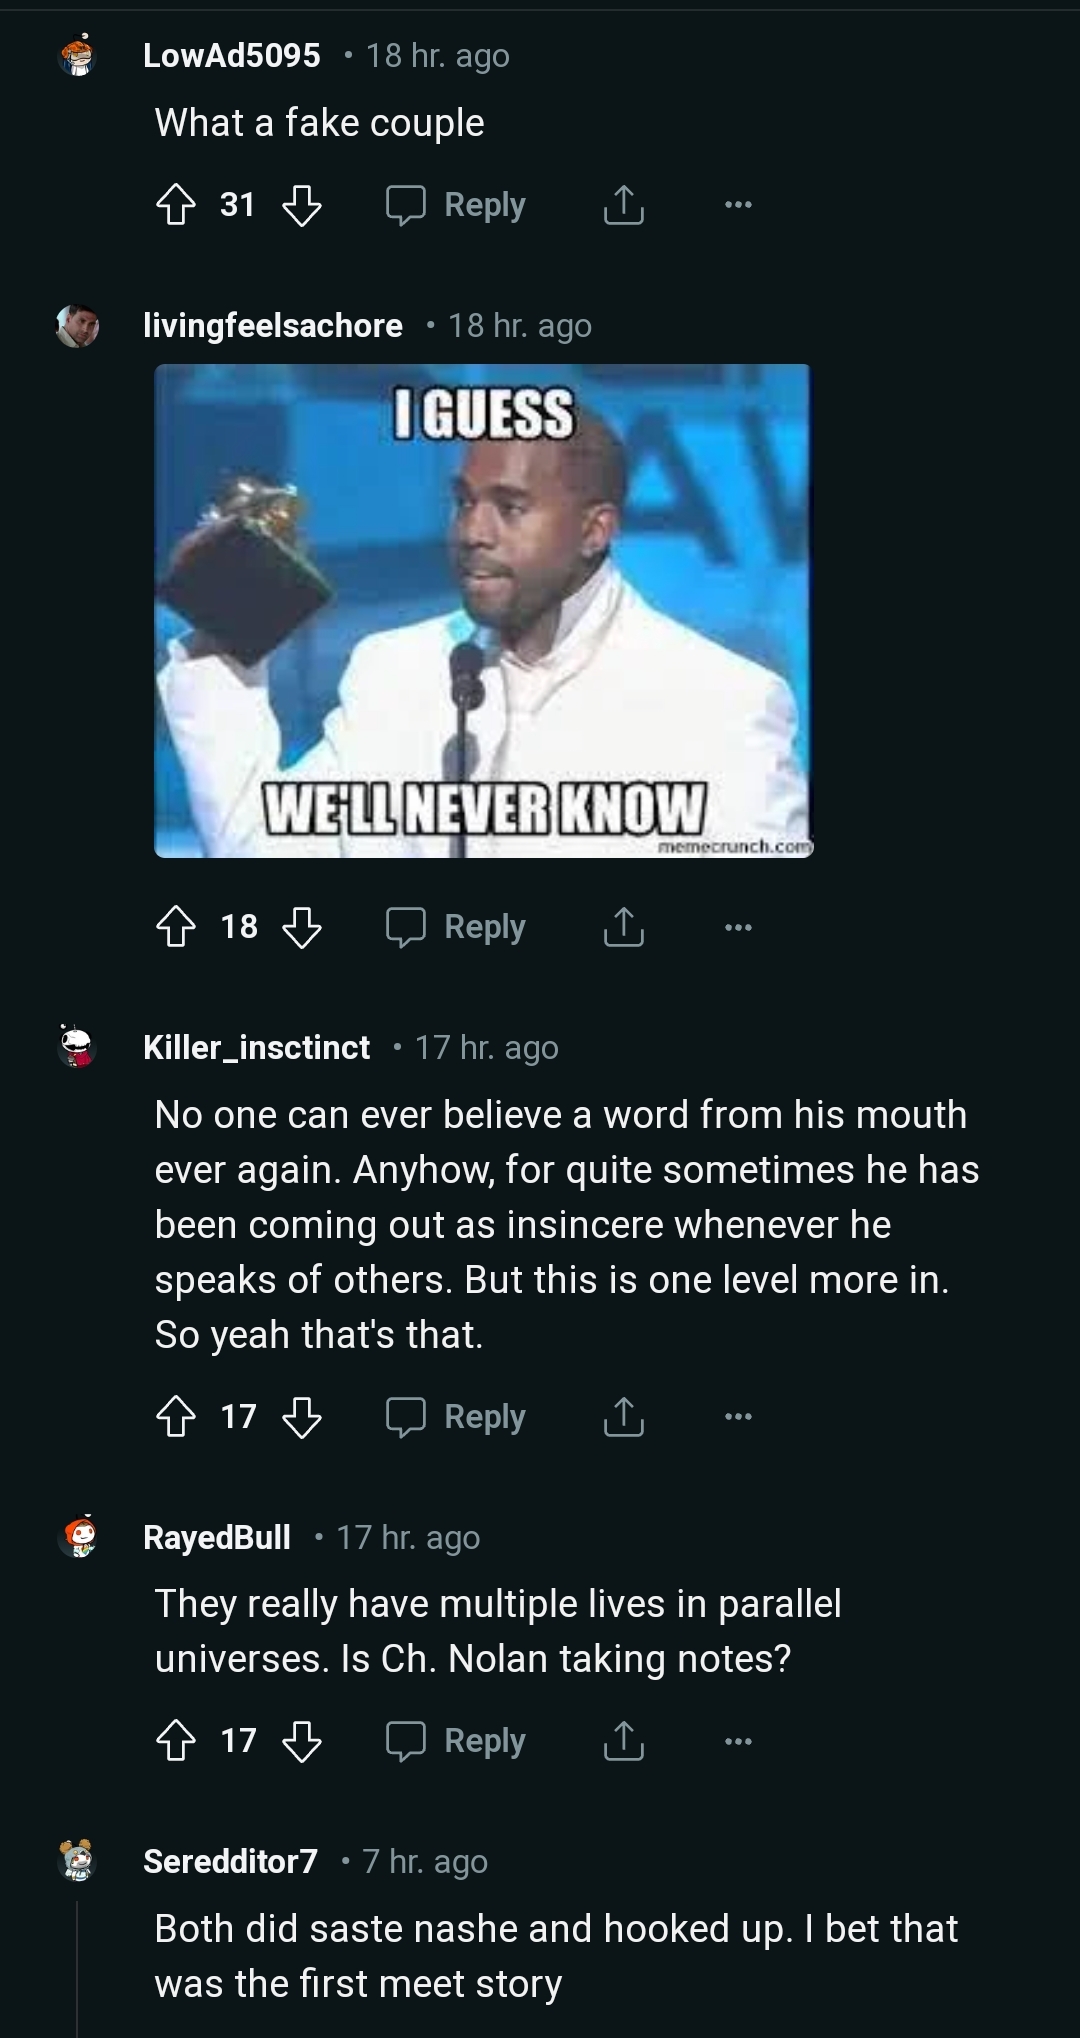
Task: Click livingfeelsachore's avatar
Action: click(x=78, y=327)
